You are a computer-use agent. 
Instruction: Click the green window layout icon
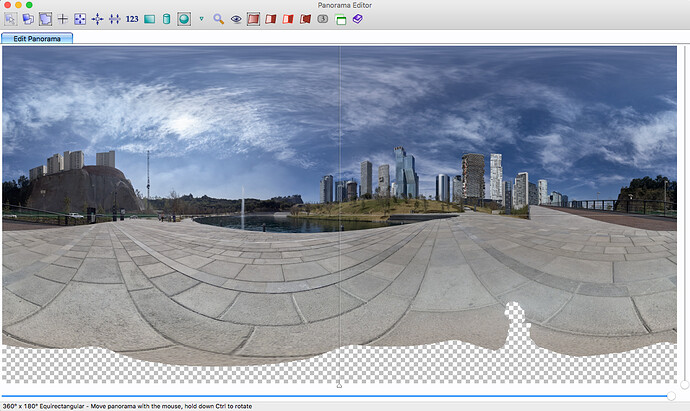[341, 19]
